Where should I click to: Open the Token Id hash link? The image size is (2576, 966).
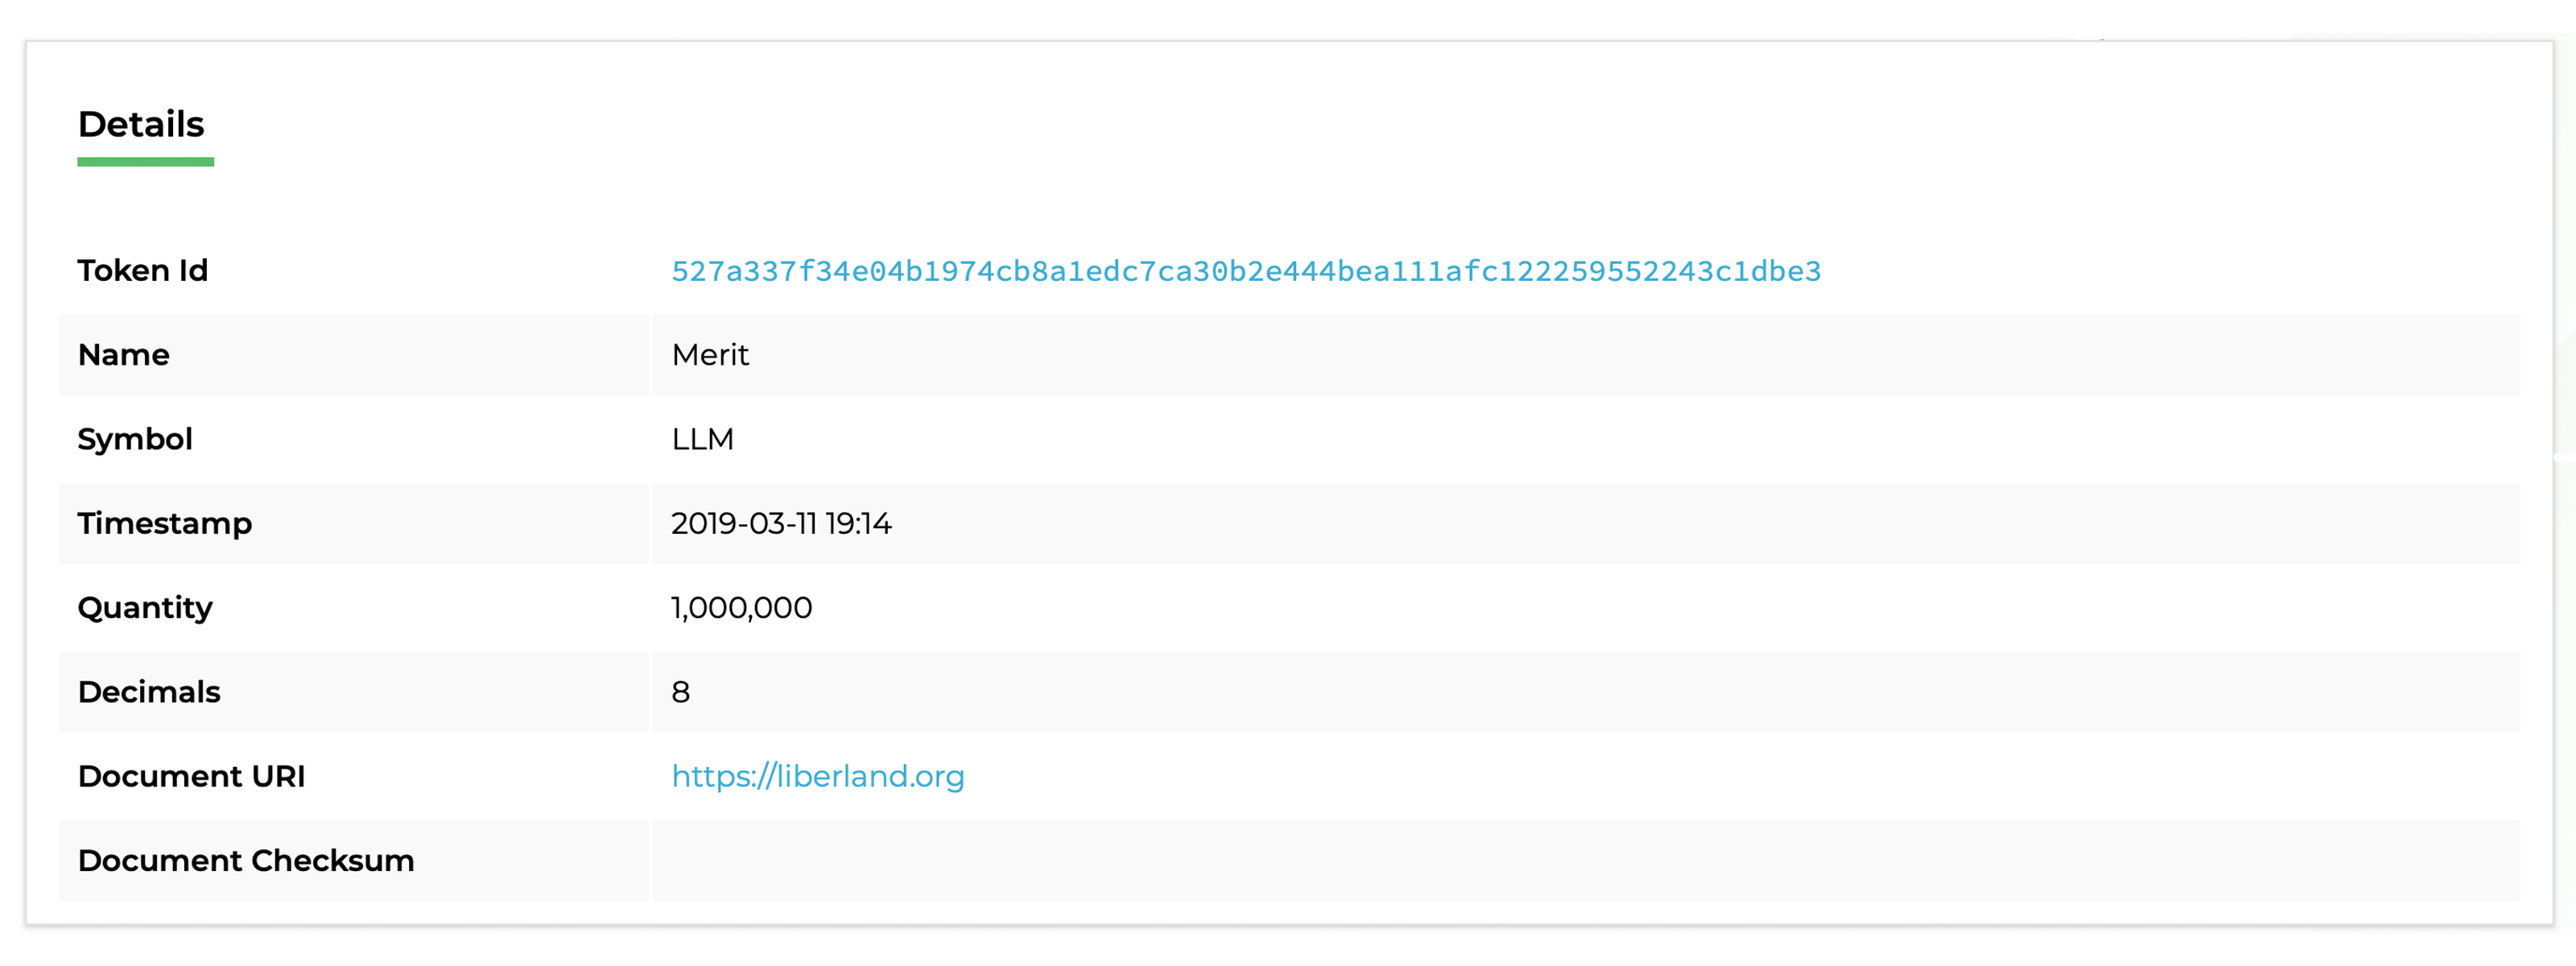[1246, 270]
